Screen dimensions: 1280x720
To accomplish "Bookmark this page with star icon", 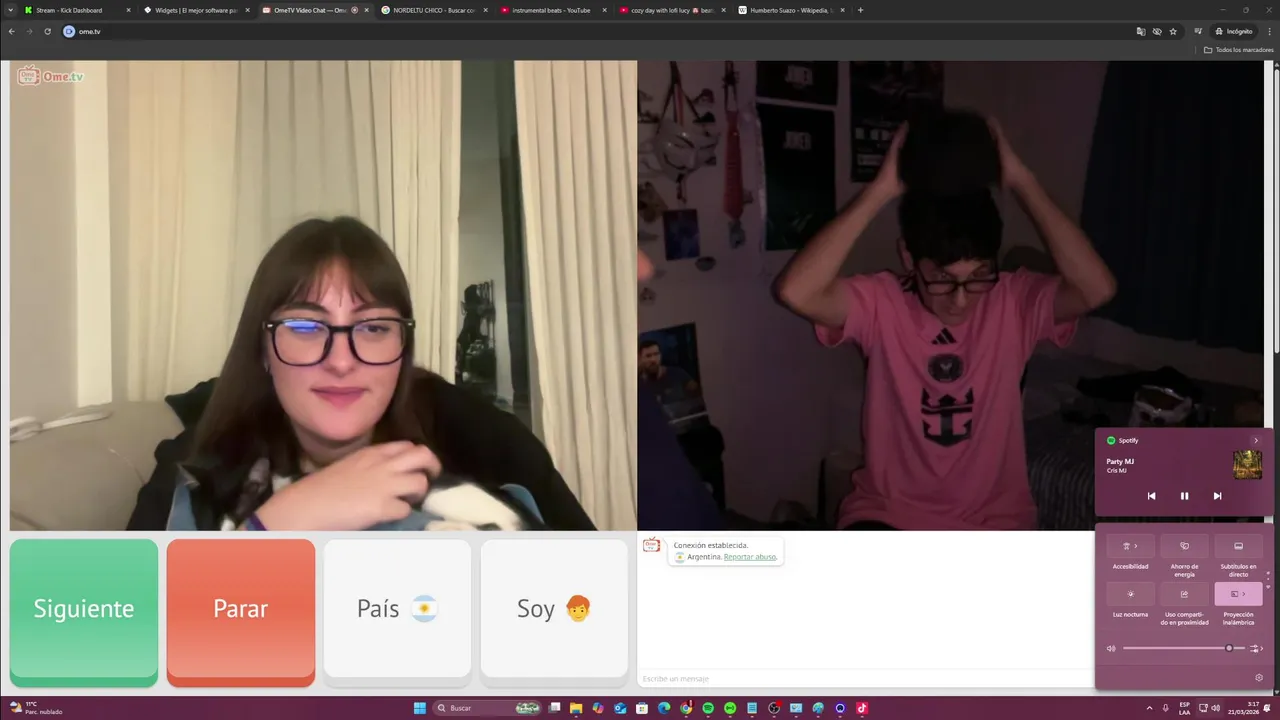I will (1173, 31).
